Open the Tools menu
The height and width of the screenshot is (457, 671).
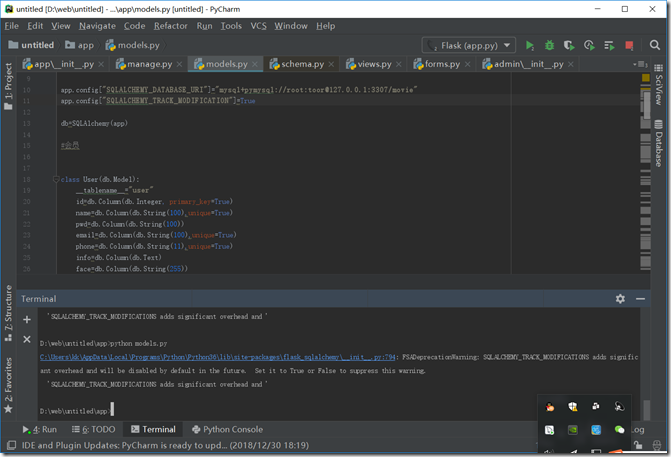(231, 26)
